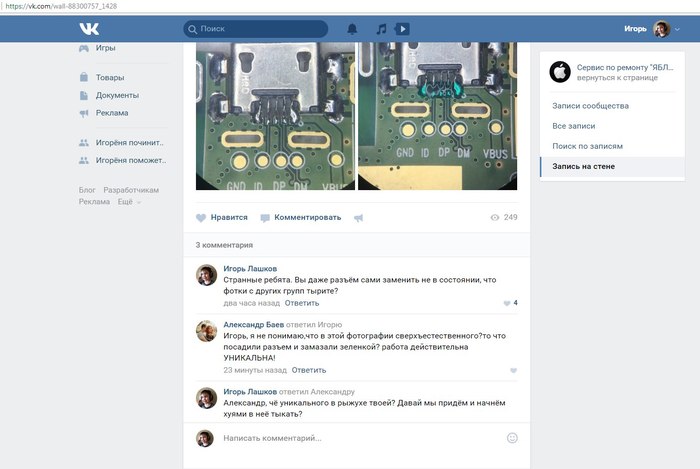Expand the Ещё footer dropdown

pos(128,202)
